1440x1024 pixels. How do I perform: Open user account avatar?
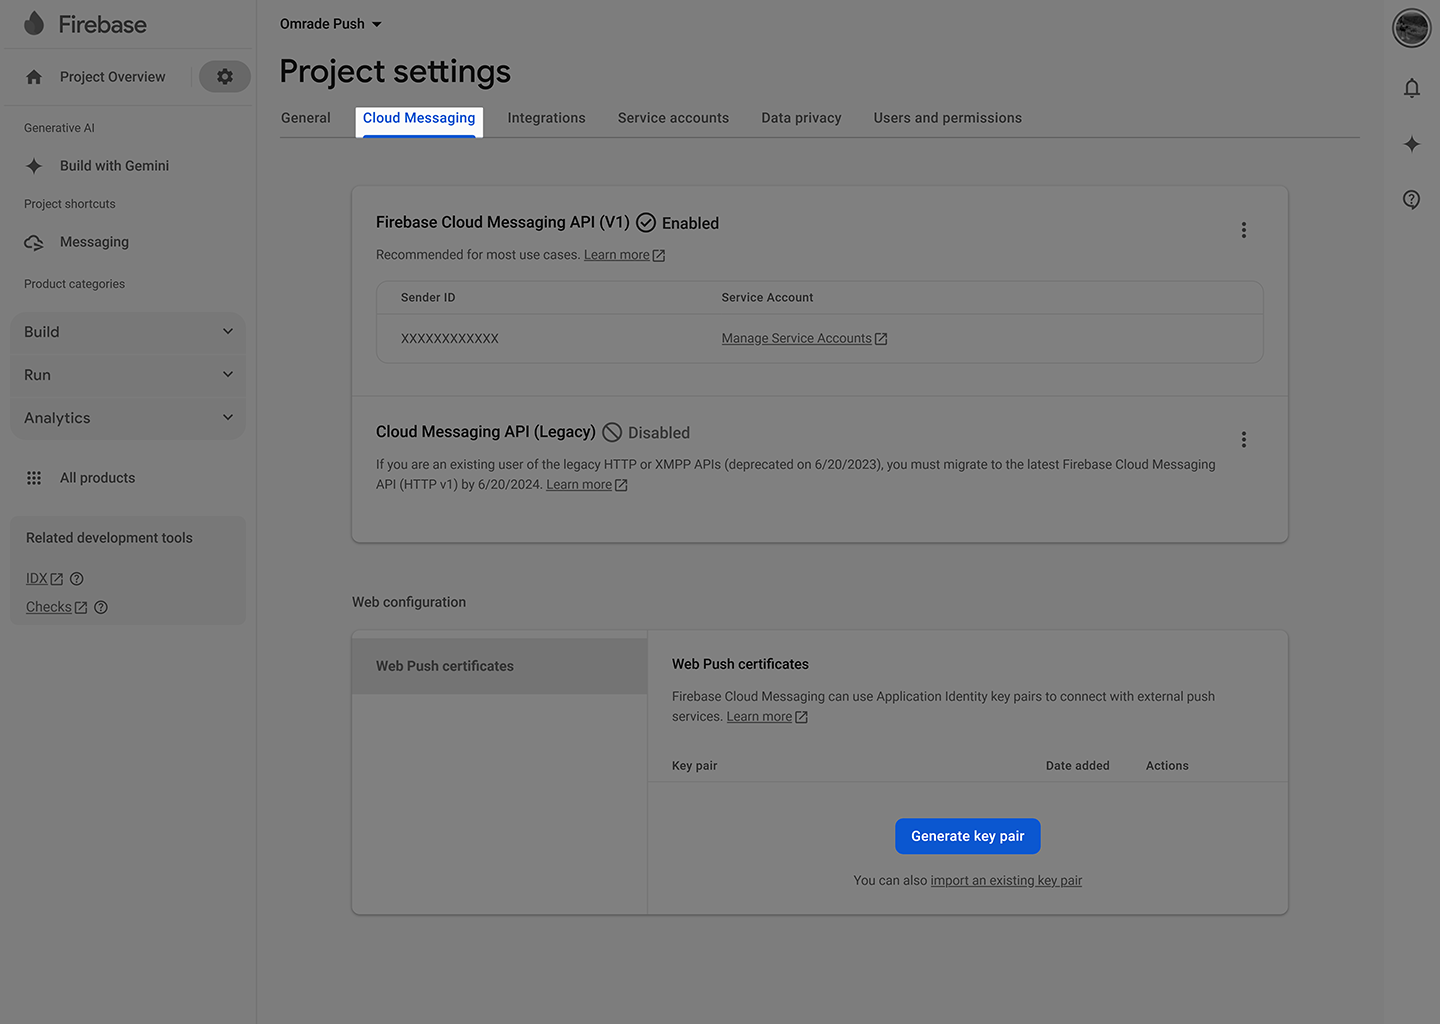pyautogui.click(x=1411, y=28)
